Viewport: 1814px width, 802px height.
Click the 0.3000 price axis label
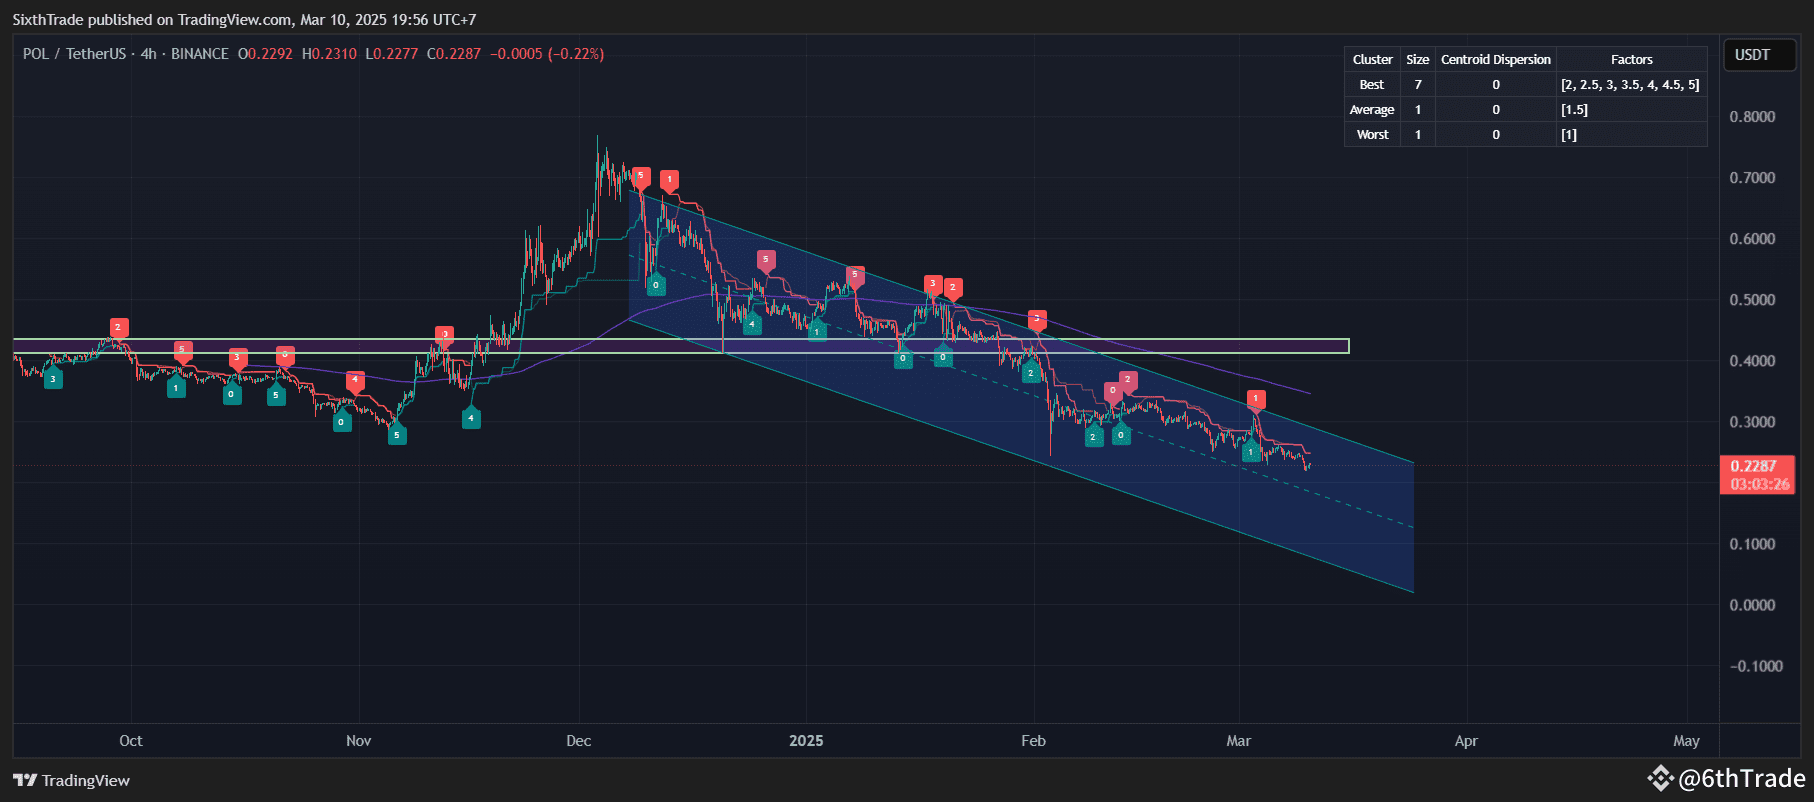(x=1752, y=422)
